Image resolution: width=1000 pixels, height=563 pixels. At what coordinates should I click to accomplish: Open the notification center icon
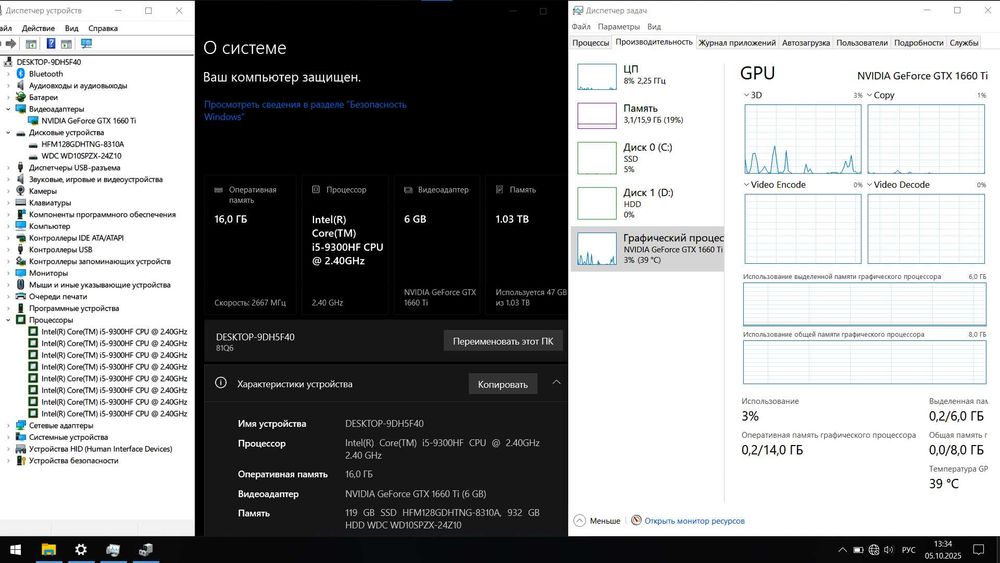point(978,550)
